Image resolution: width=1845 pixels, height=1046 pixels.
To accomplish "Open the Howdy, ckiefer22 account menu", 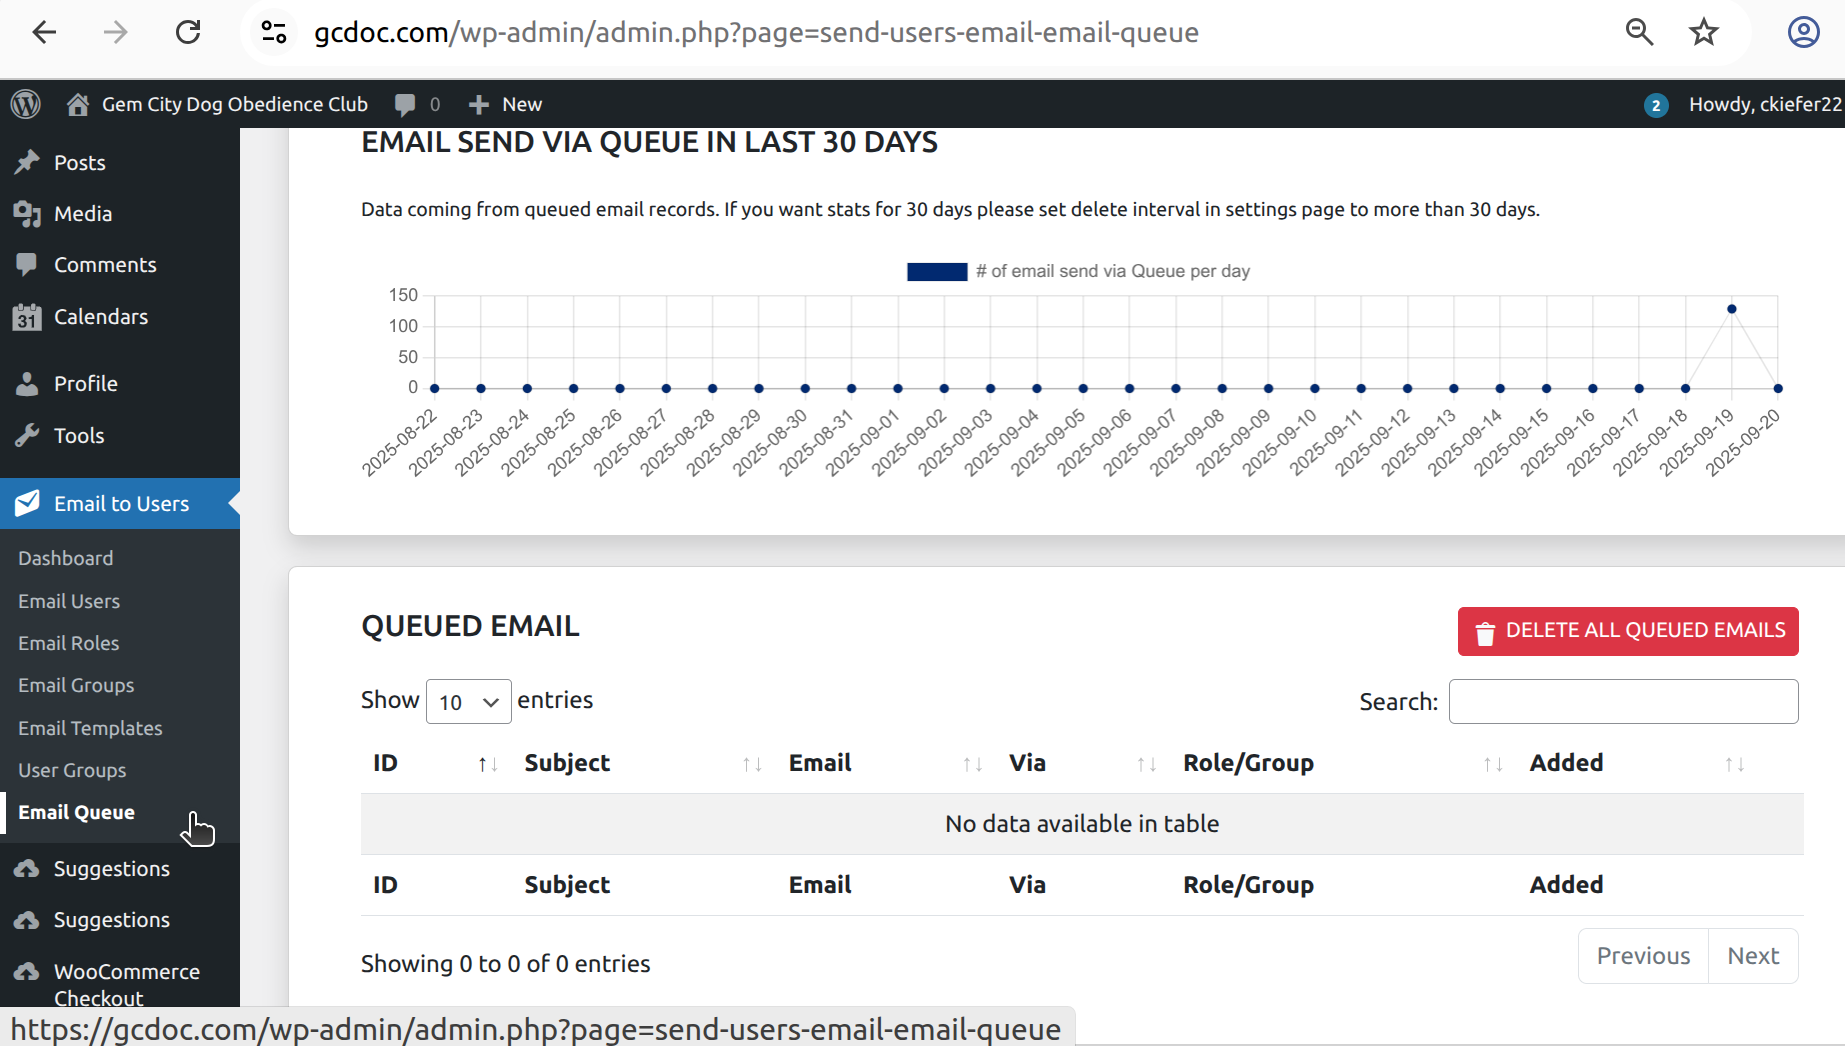I will (1764, 104).
